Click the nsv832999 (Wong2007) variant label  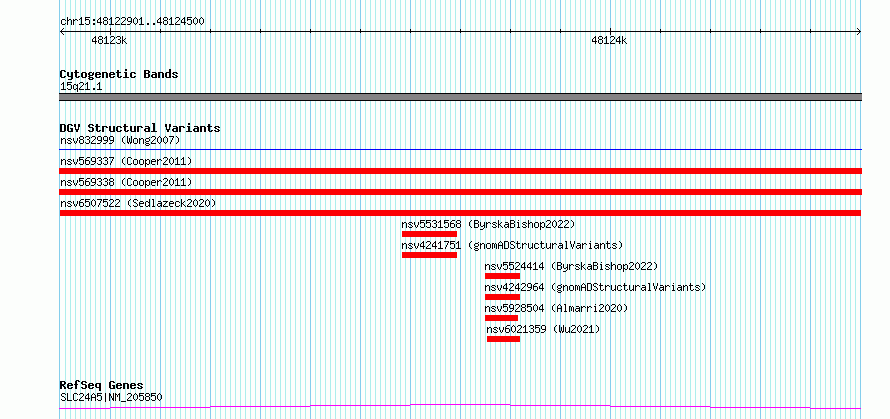click(120, 140)
